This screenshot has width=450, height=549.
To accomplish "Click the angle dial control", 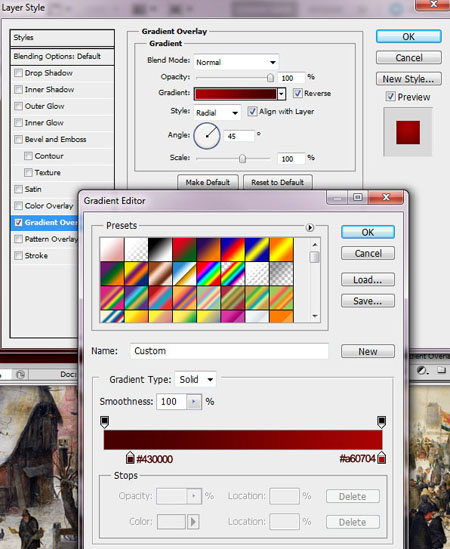I will coord(207,136).
